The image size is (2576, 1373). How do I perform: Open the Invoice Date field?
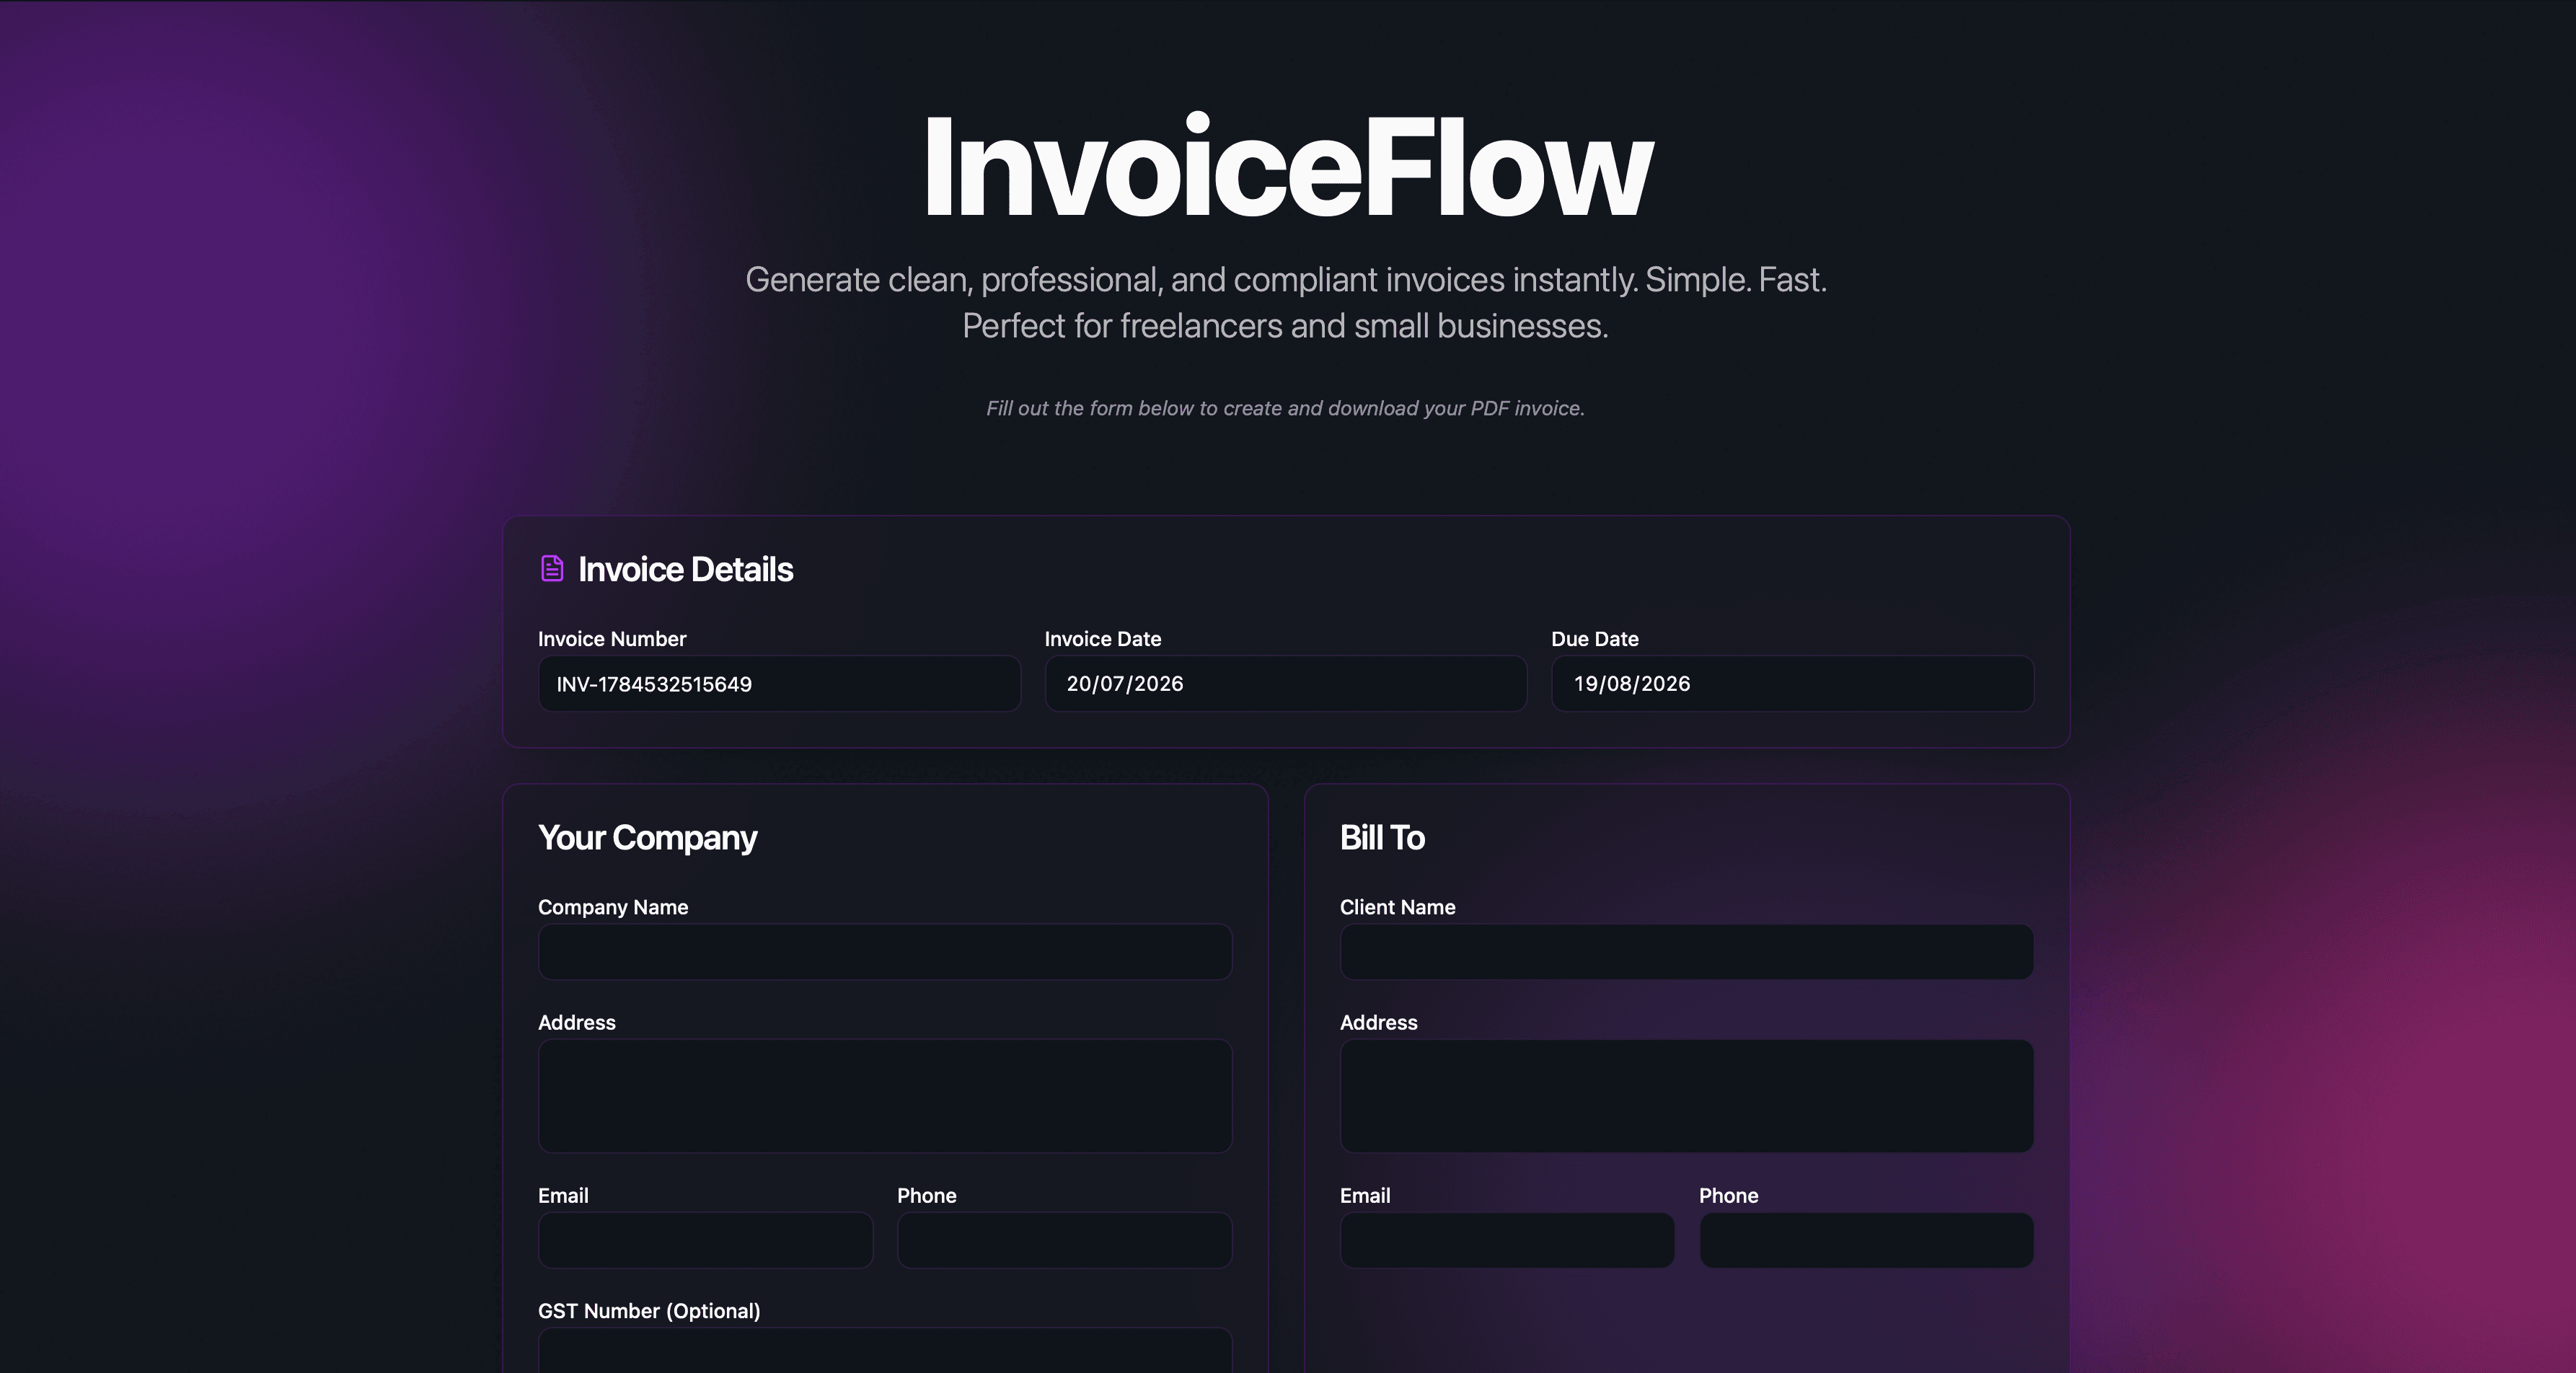[1285, 684]
